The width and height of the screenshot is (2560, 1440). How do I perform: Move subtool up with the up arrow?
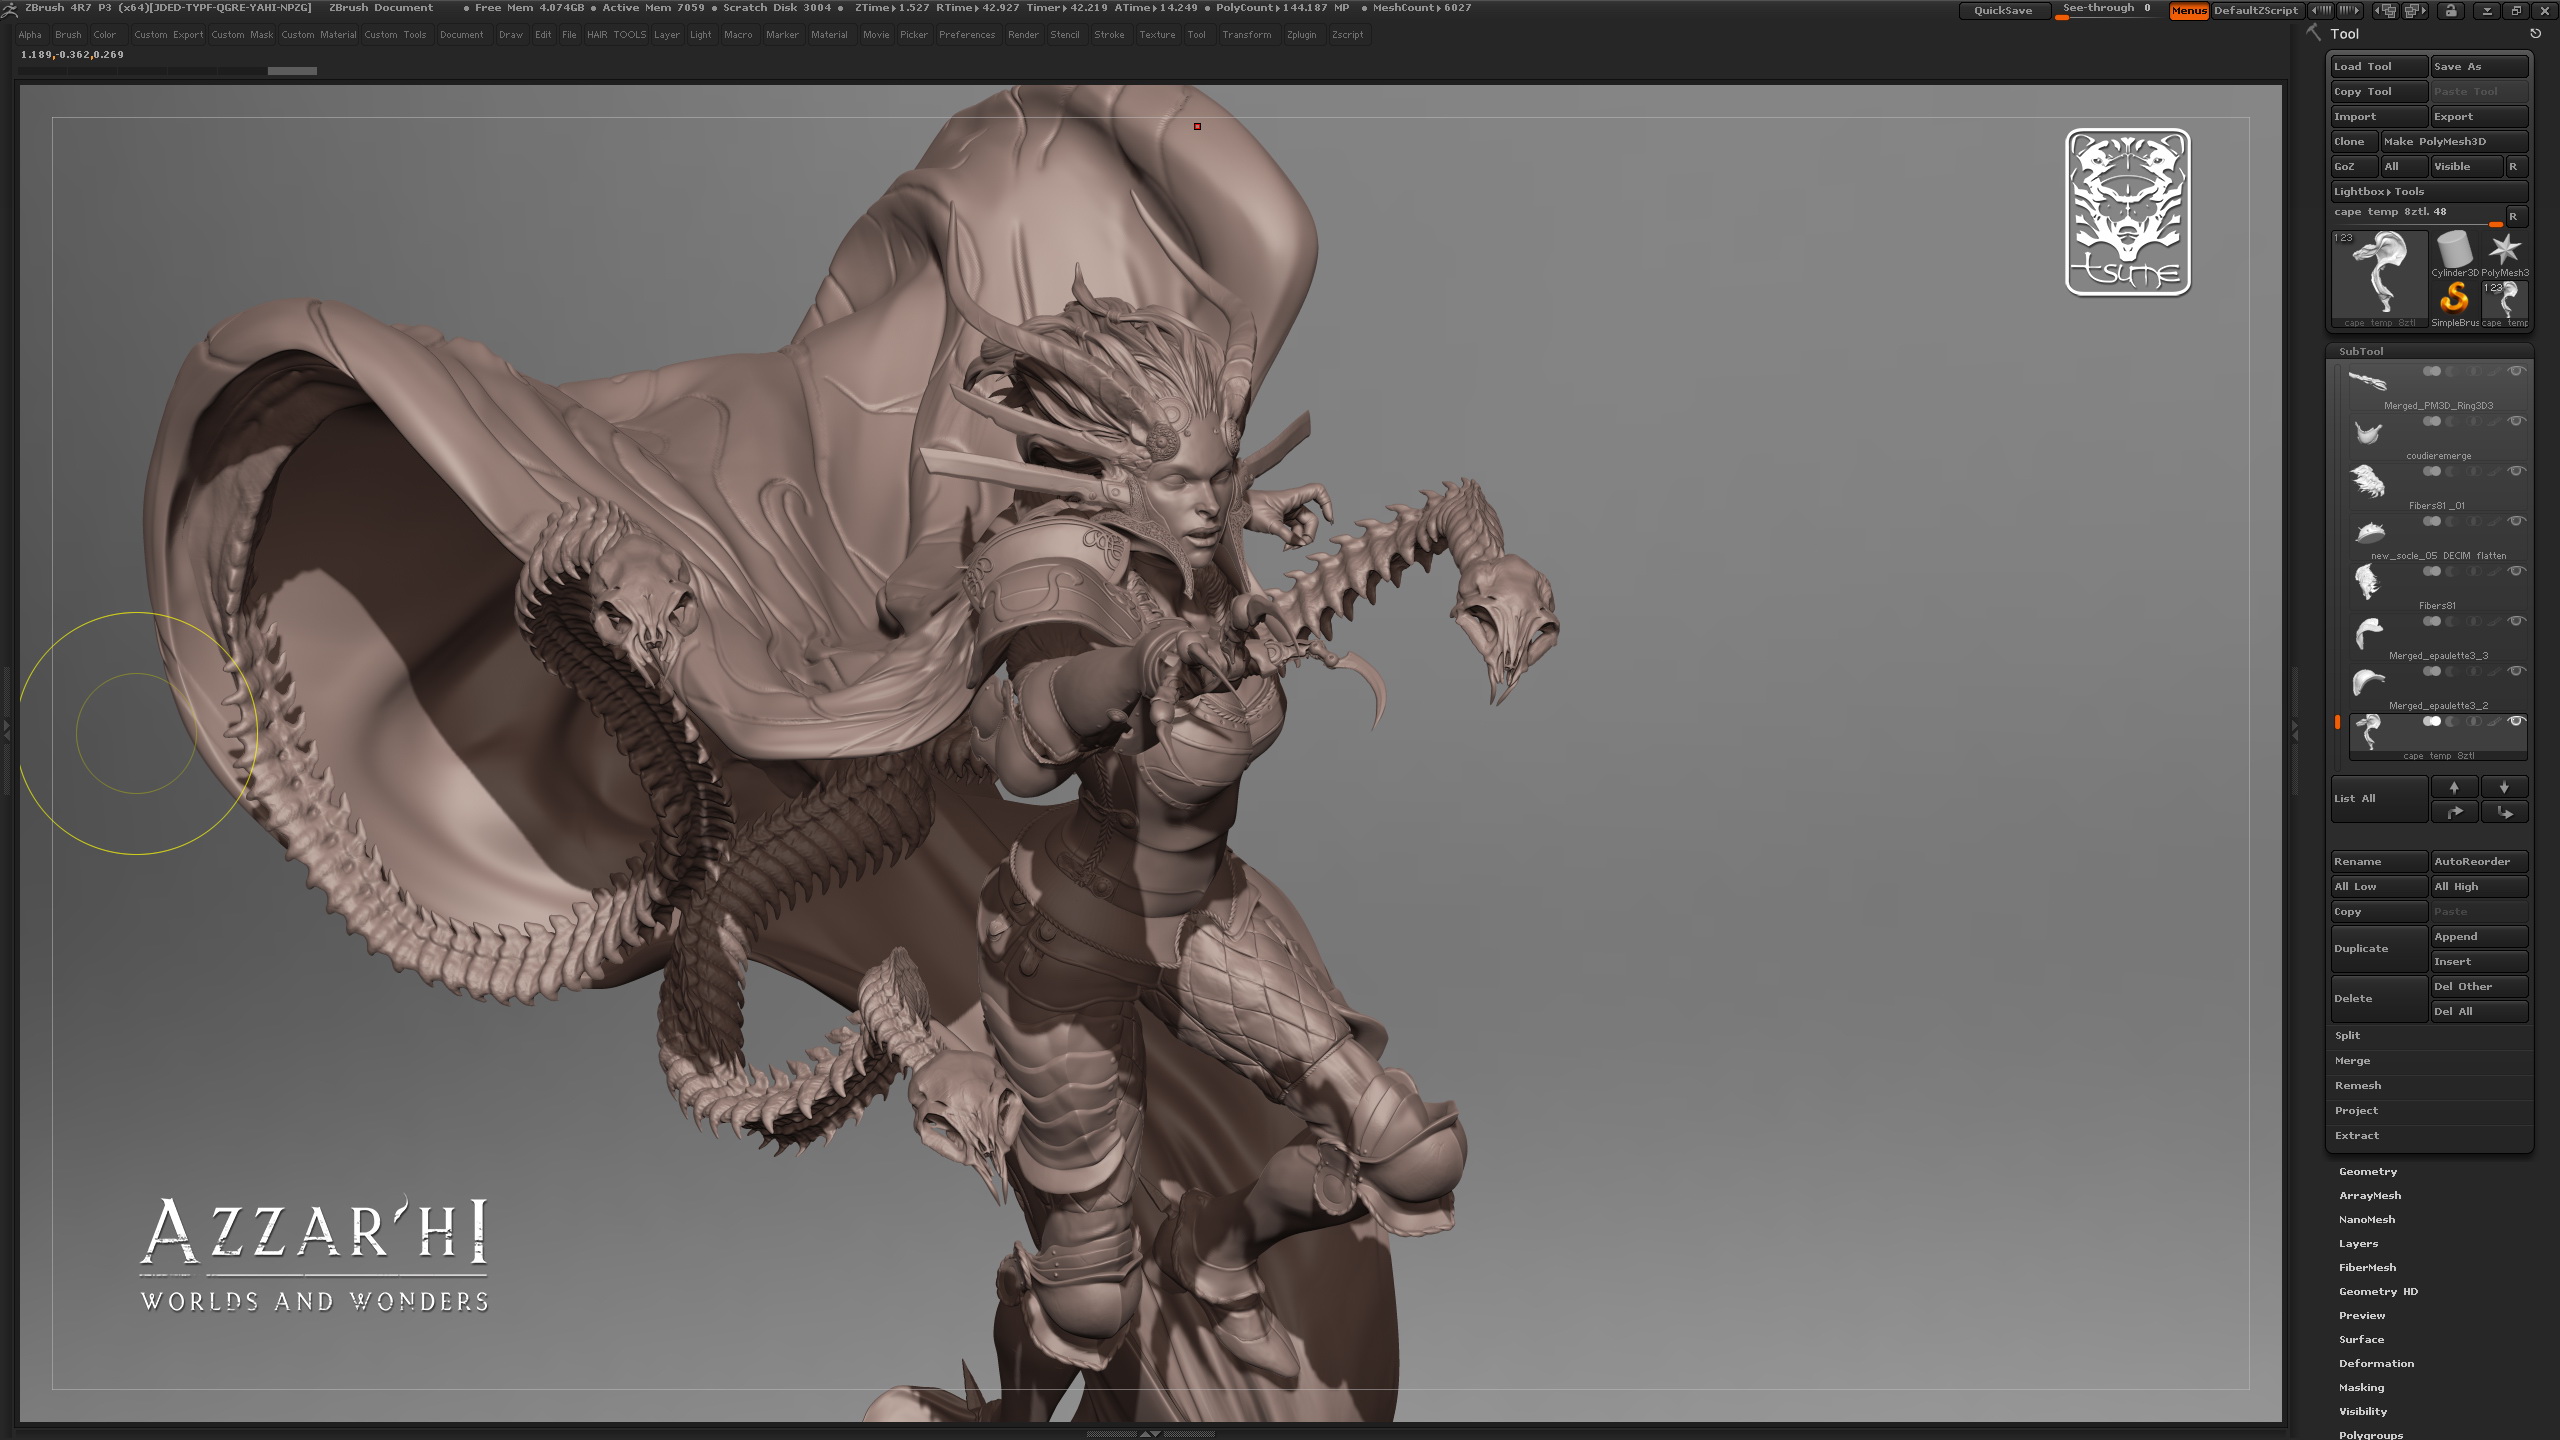pos(2454,787)
